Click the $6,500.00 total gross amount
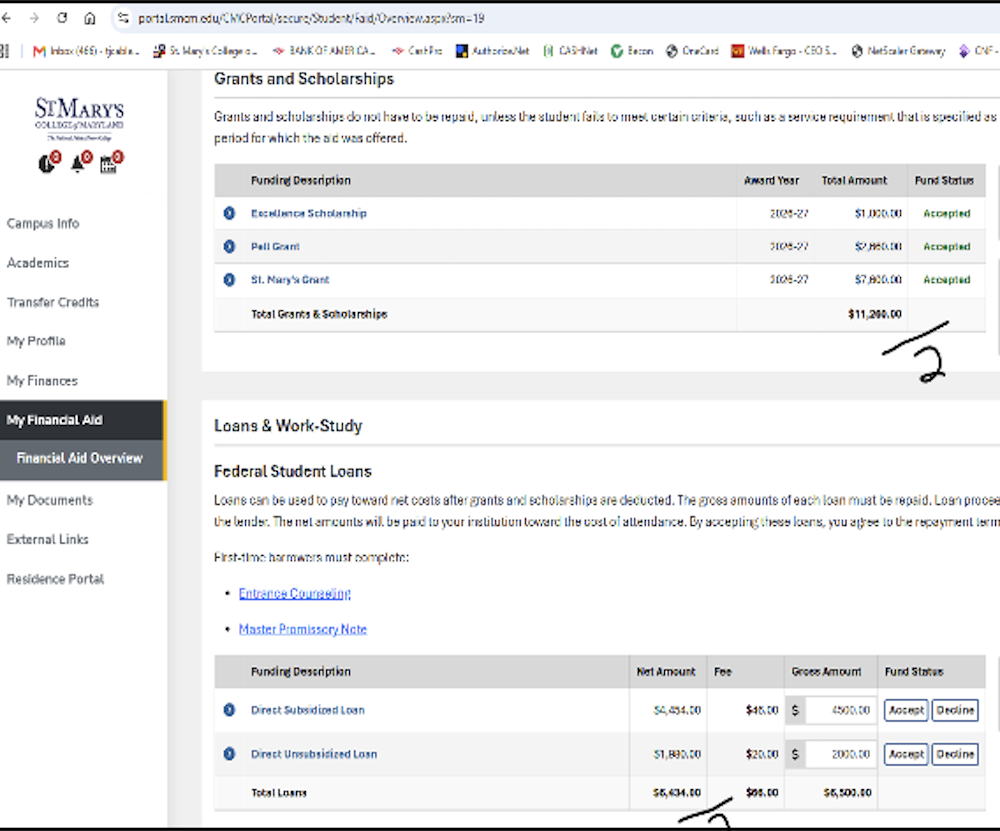Viewport: 1000px width, 831px height. (847, 793)
